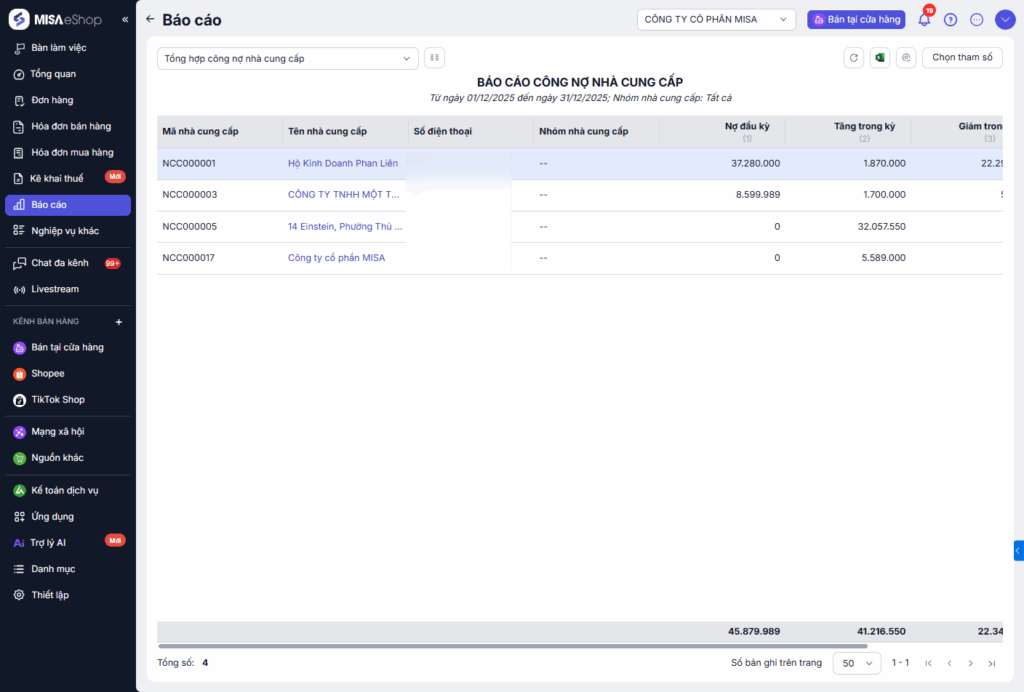
Task: Change records per page dropdown showing 50
Action: (856, 663)
